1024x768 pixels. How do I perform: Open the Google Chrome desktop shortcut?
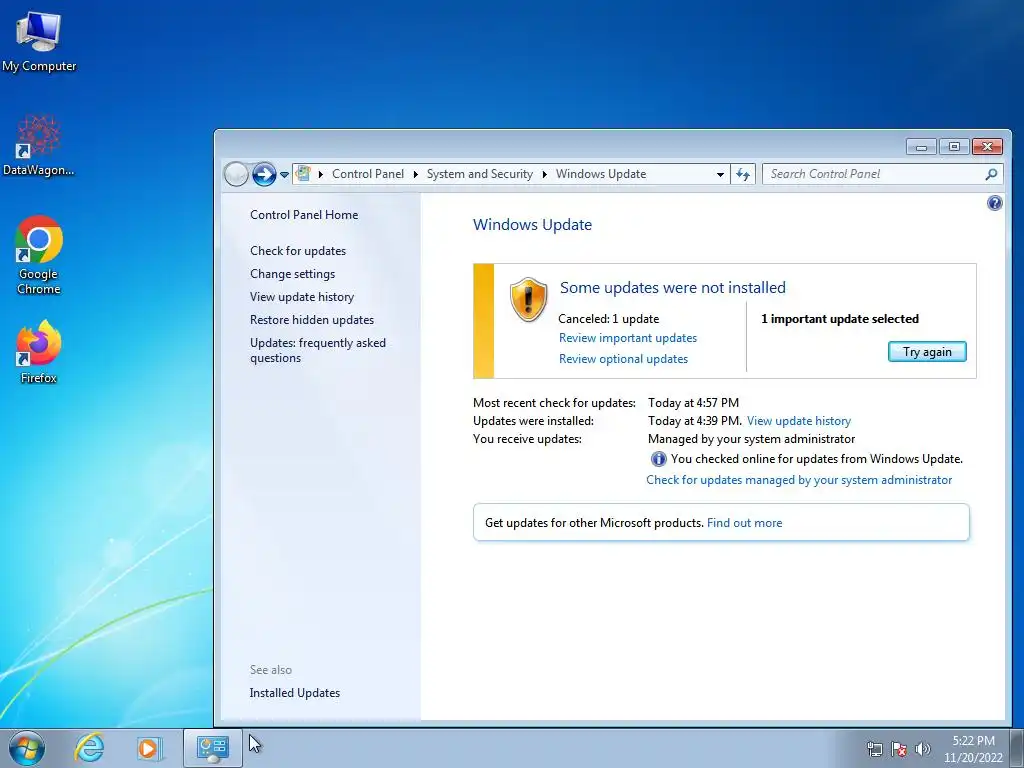(39, 255)
